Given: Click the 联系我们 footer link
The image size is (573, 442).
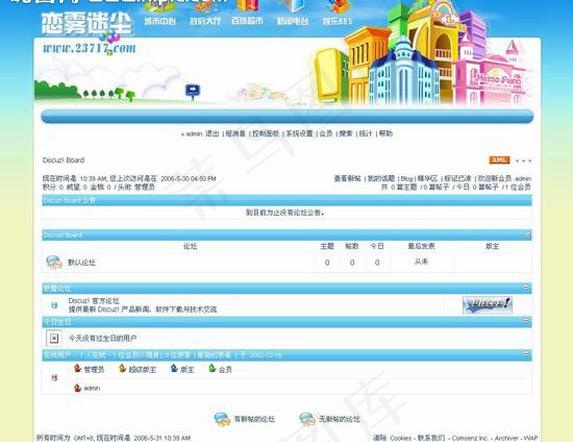Looking at the screenshot, I should click(x=431, y=438).
